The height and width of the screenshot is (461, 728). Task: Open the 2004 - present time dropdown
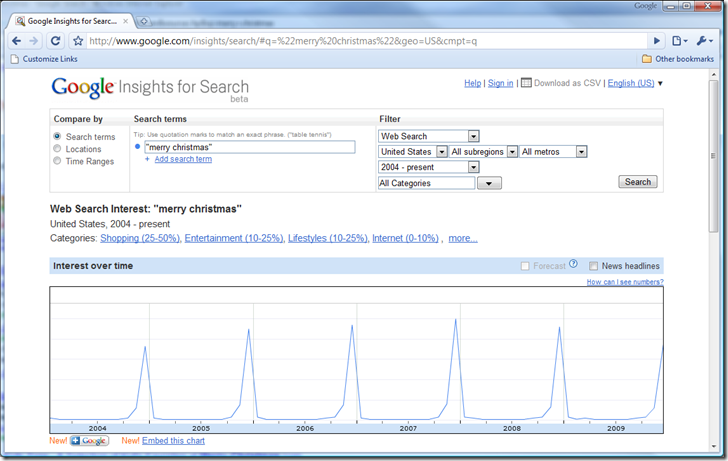[429, 167]
